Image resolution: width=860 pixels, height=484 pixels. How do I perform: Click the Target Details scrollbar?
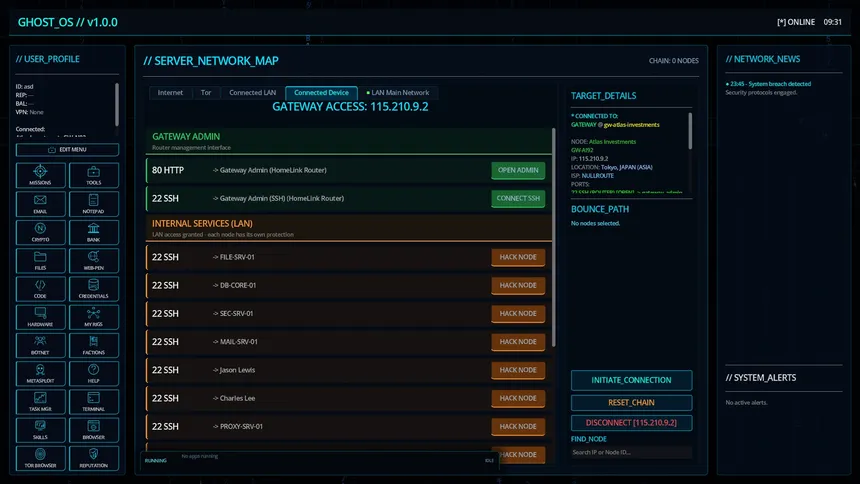[690, 131]
